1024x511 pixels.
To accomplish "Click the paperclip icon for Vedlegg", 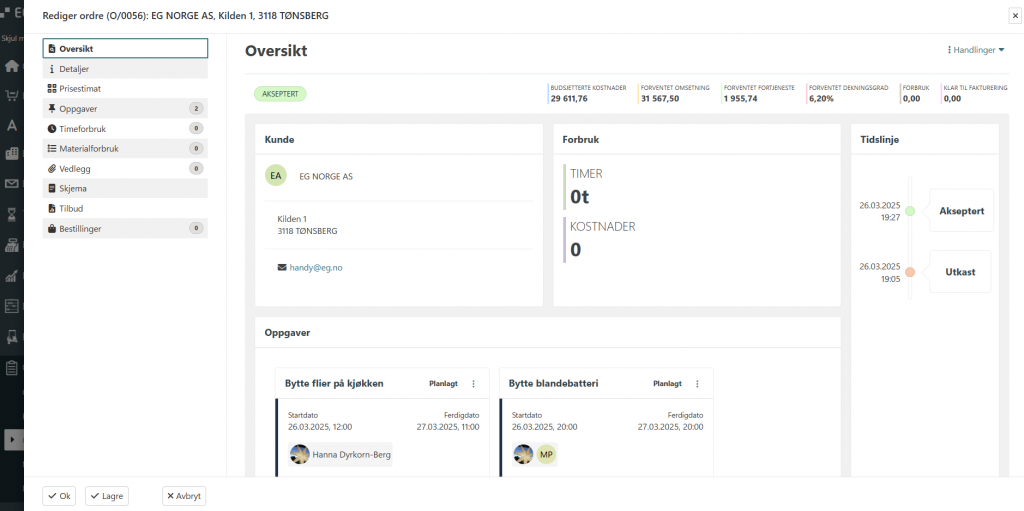I will 52,169.
